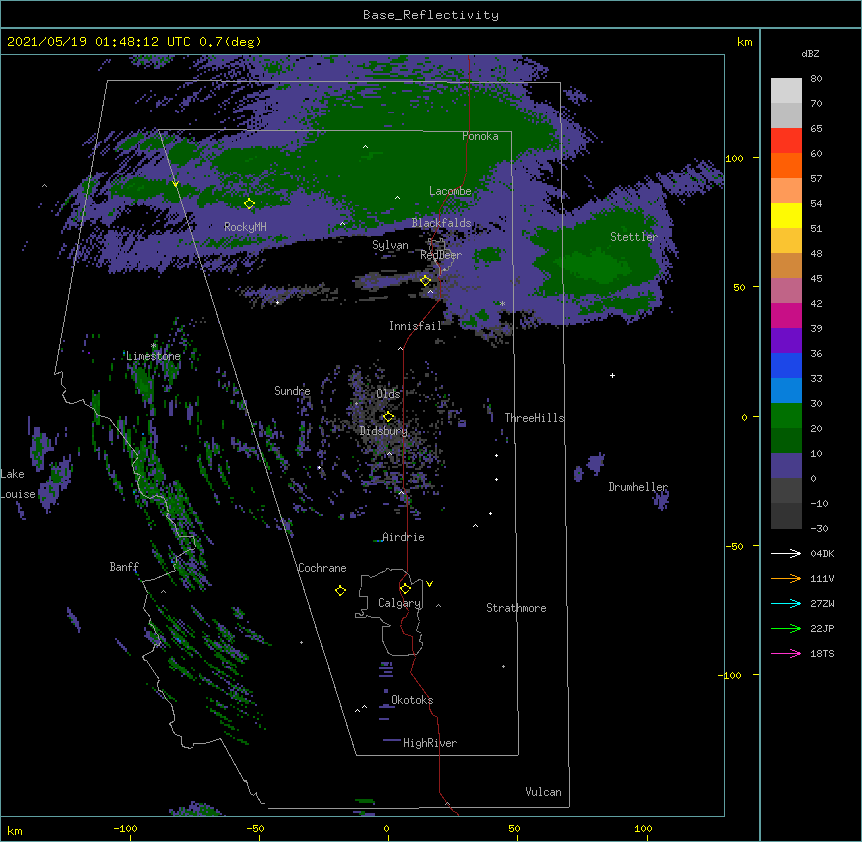Click the Base_Reflectivity title
This screenshot has height=842, width=862.
tap(431, 15)
